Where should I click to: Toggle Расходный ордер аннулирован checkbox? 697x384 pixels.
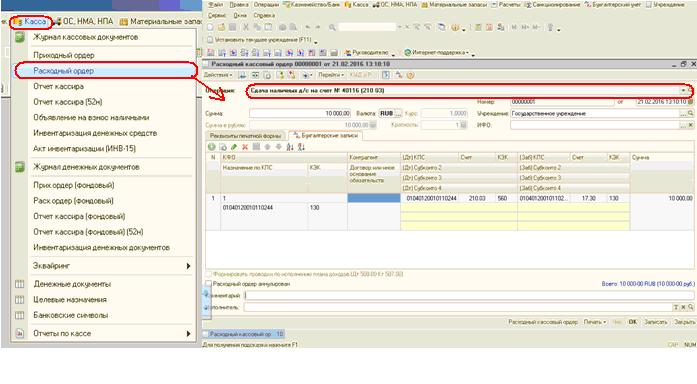point(208,284)
